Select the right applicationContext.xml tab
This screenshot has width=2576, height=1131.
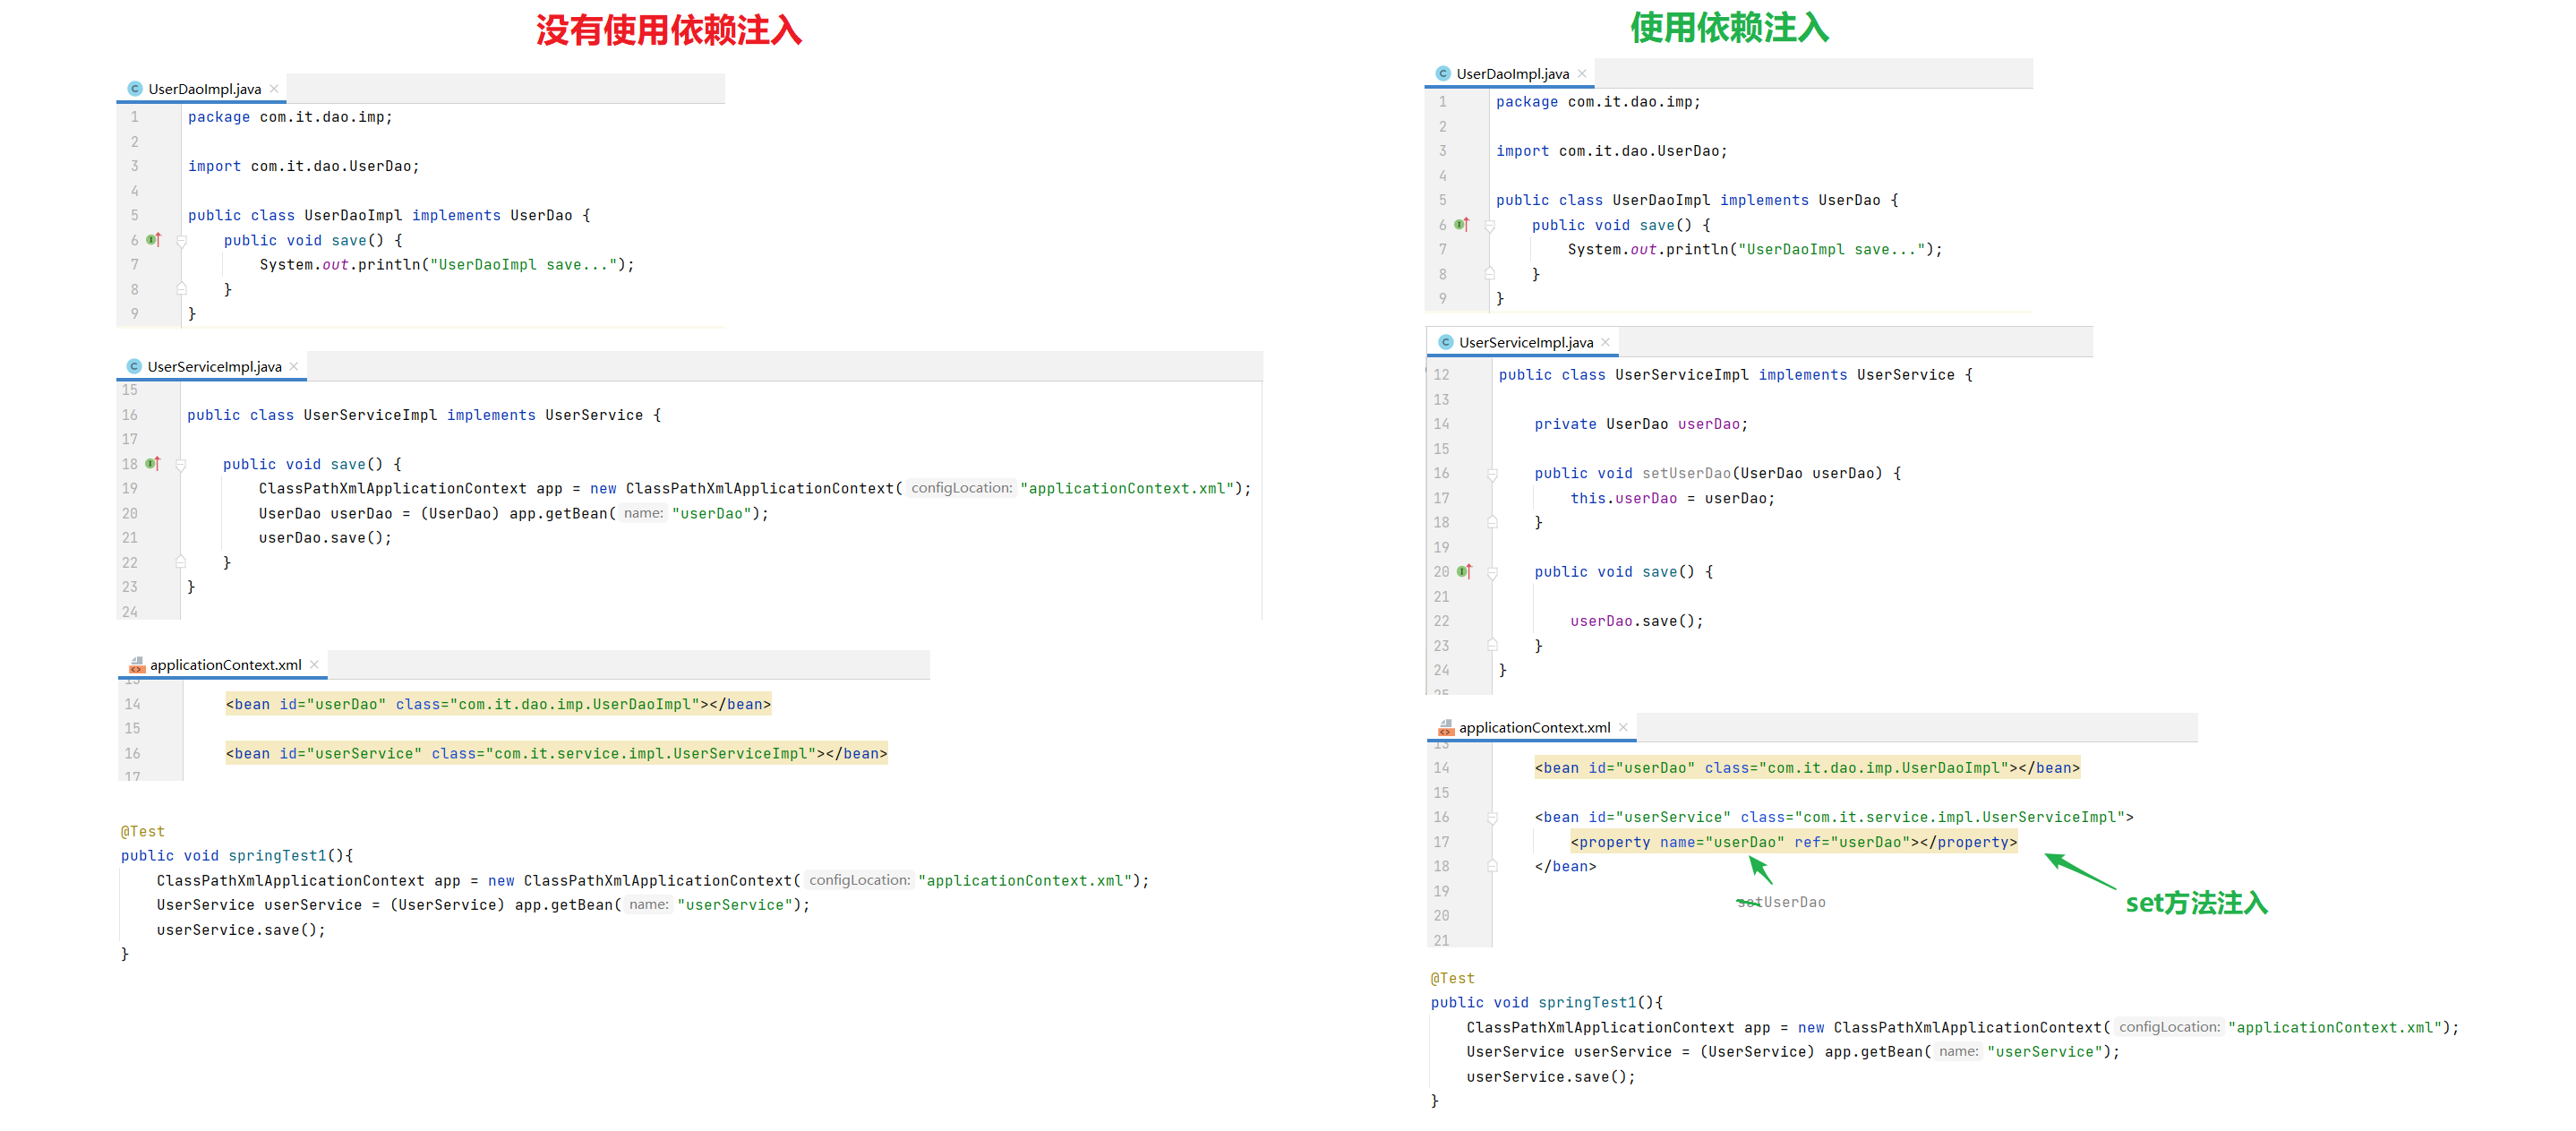pyautogui.click(x=1533, y=728)
